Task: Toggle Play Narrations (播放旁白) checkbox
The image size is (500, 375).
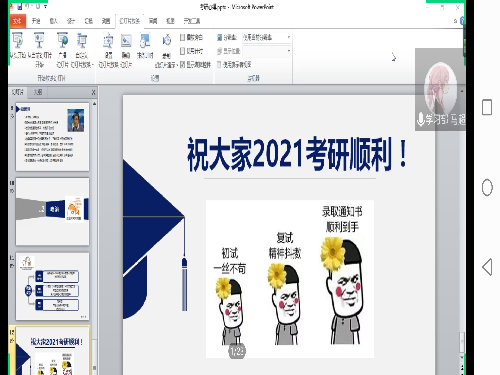Action: (x=182, y=37)
